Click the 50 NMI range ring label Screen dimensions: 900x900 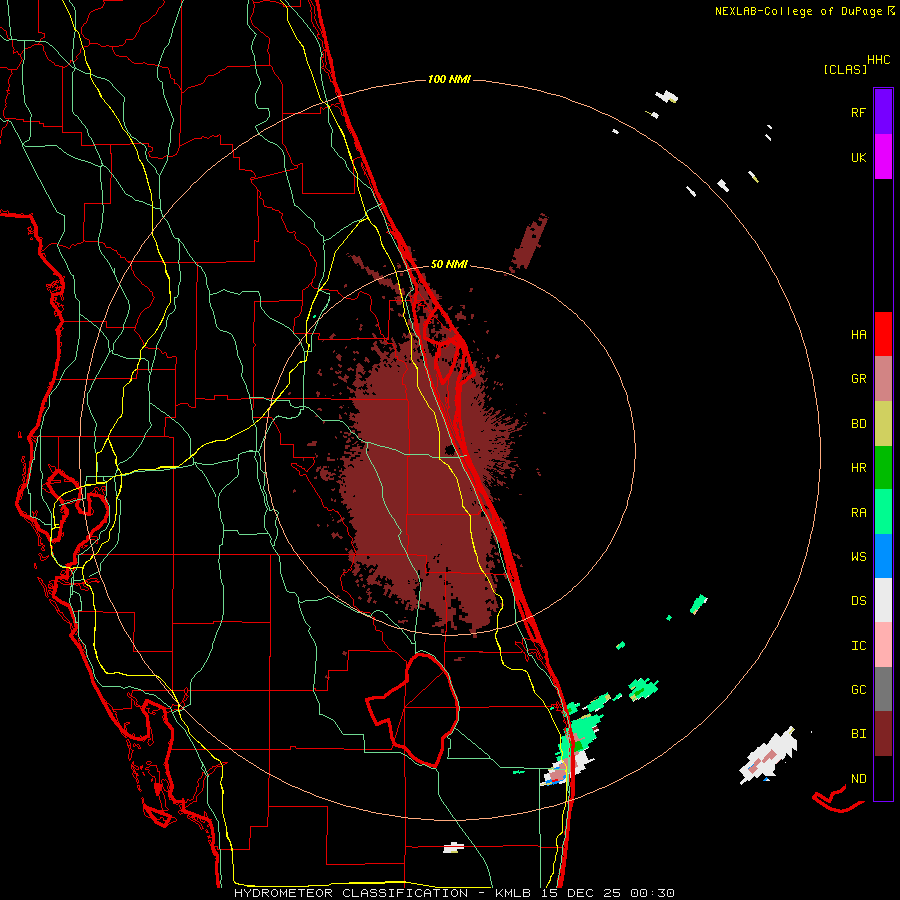click(x=449, y=264)
